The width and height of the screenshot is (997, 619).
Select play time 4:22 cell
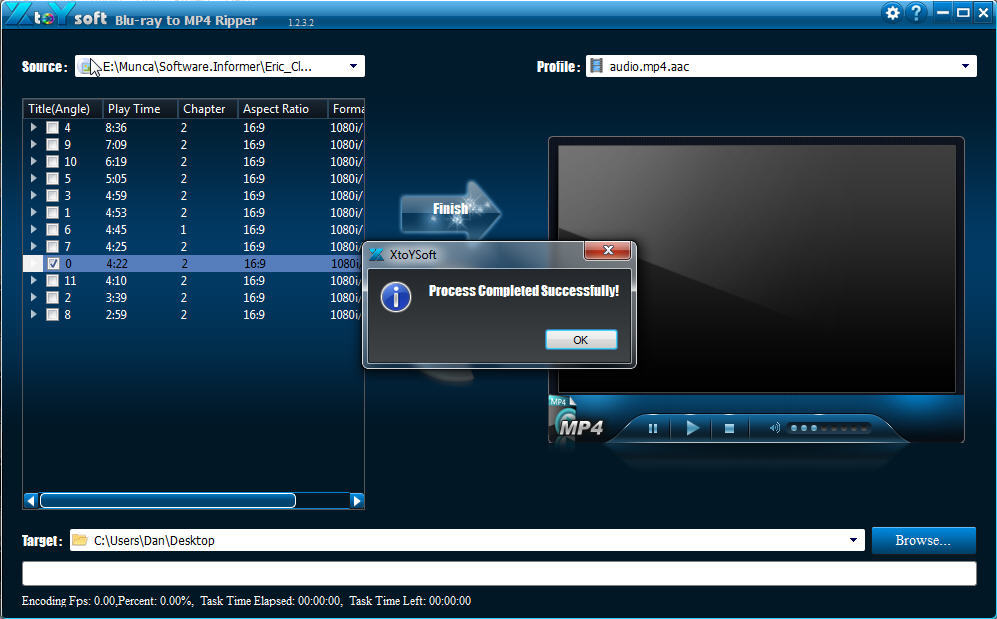pos(116,264)
